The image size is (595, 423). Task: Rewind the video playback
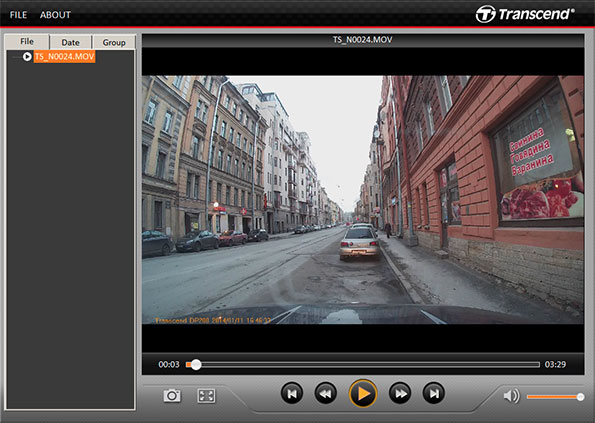(x=326, y=393)
